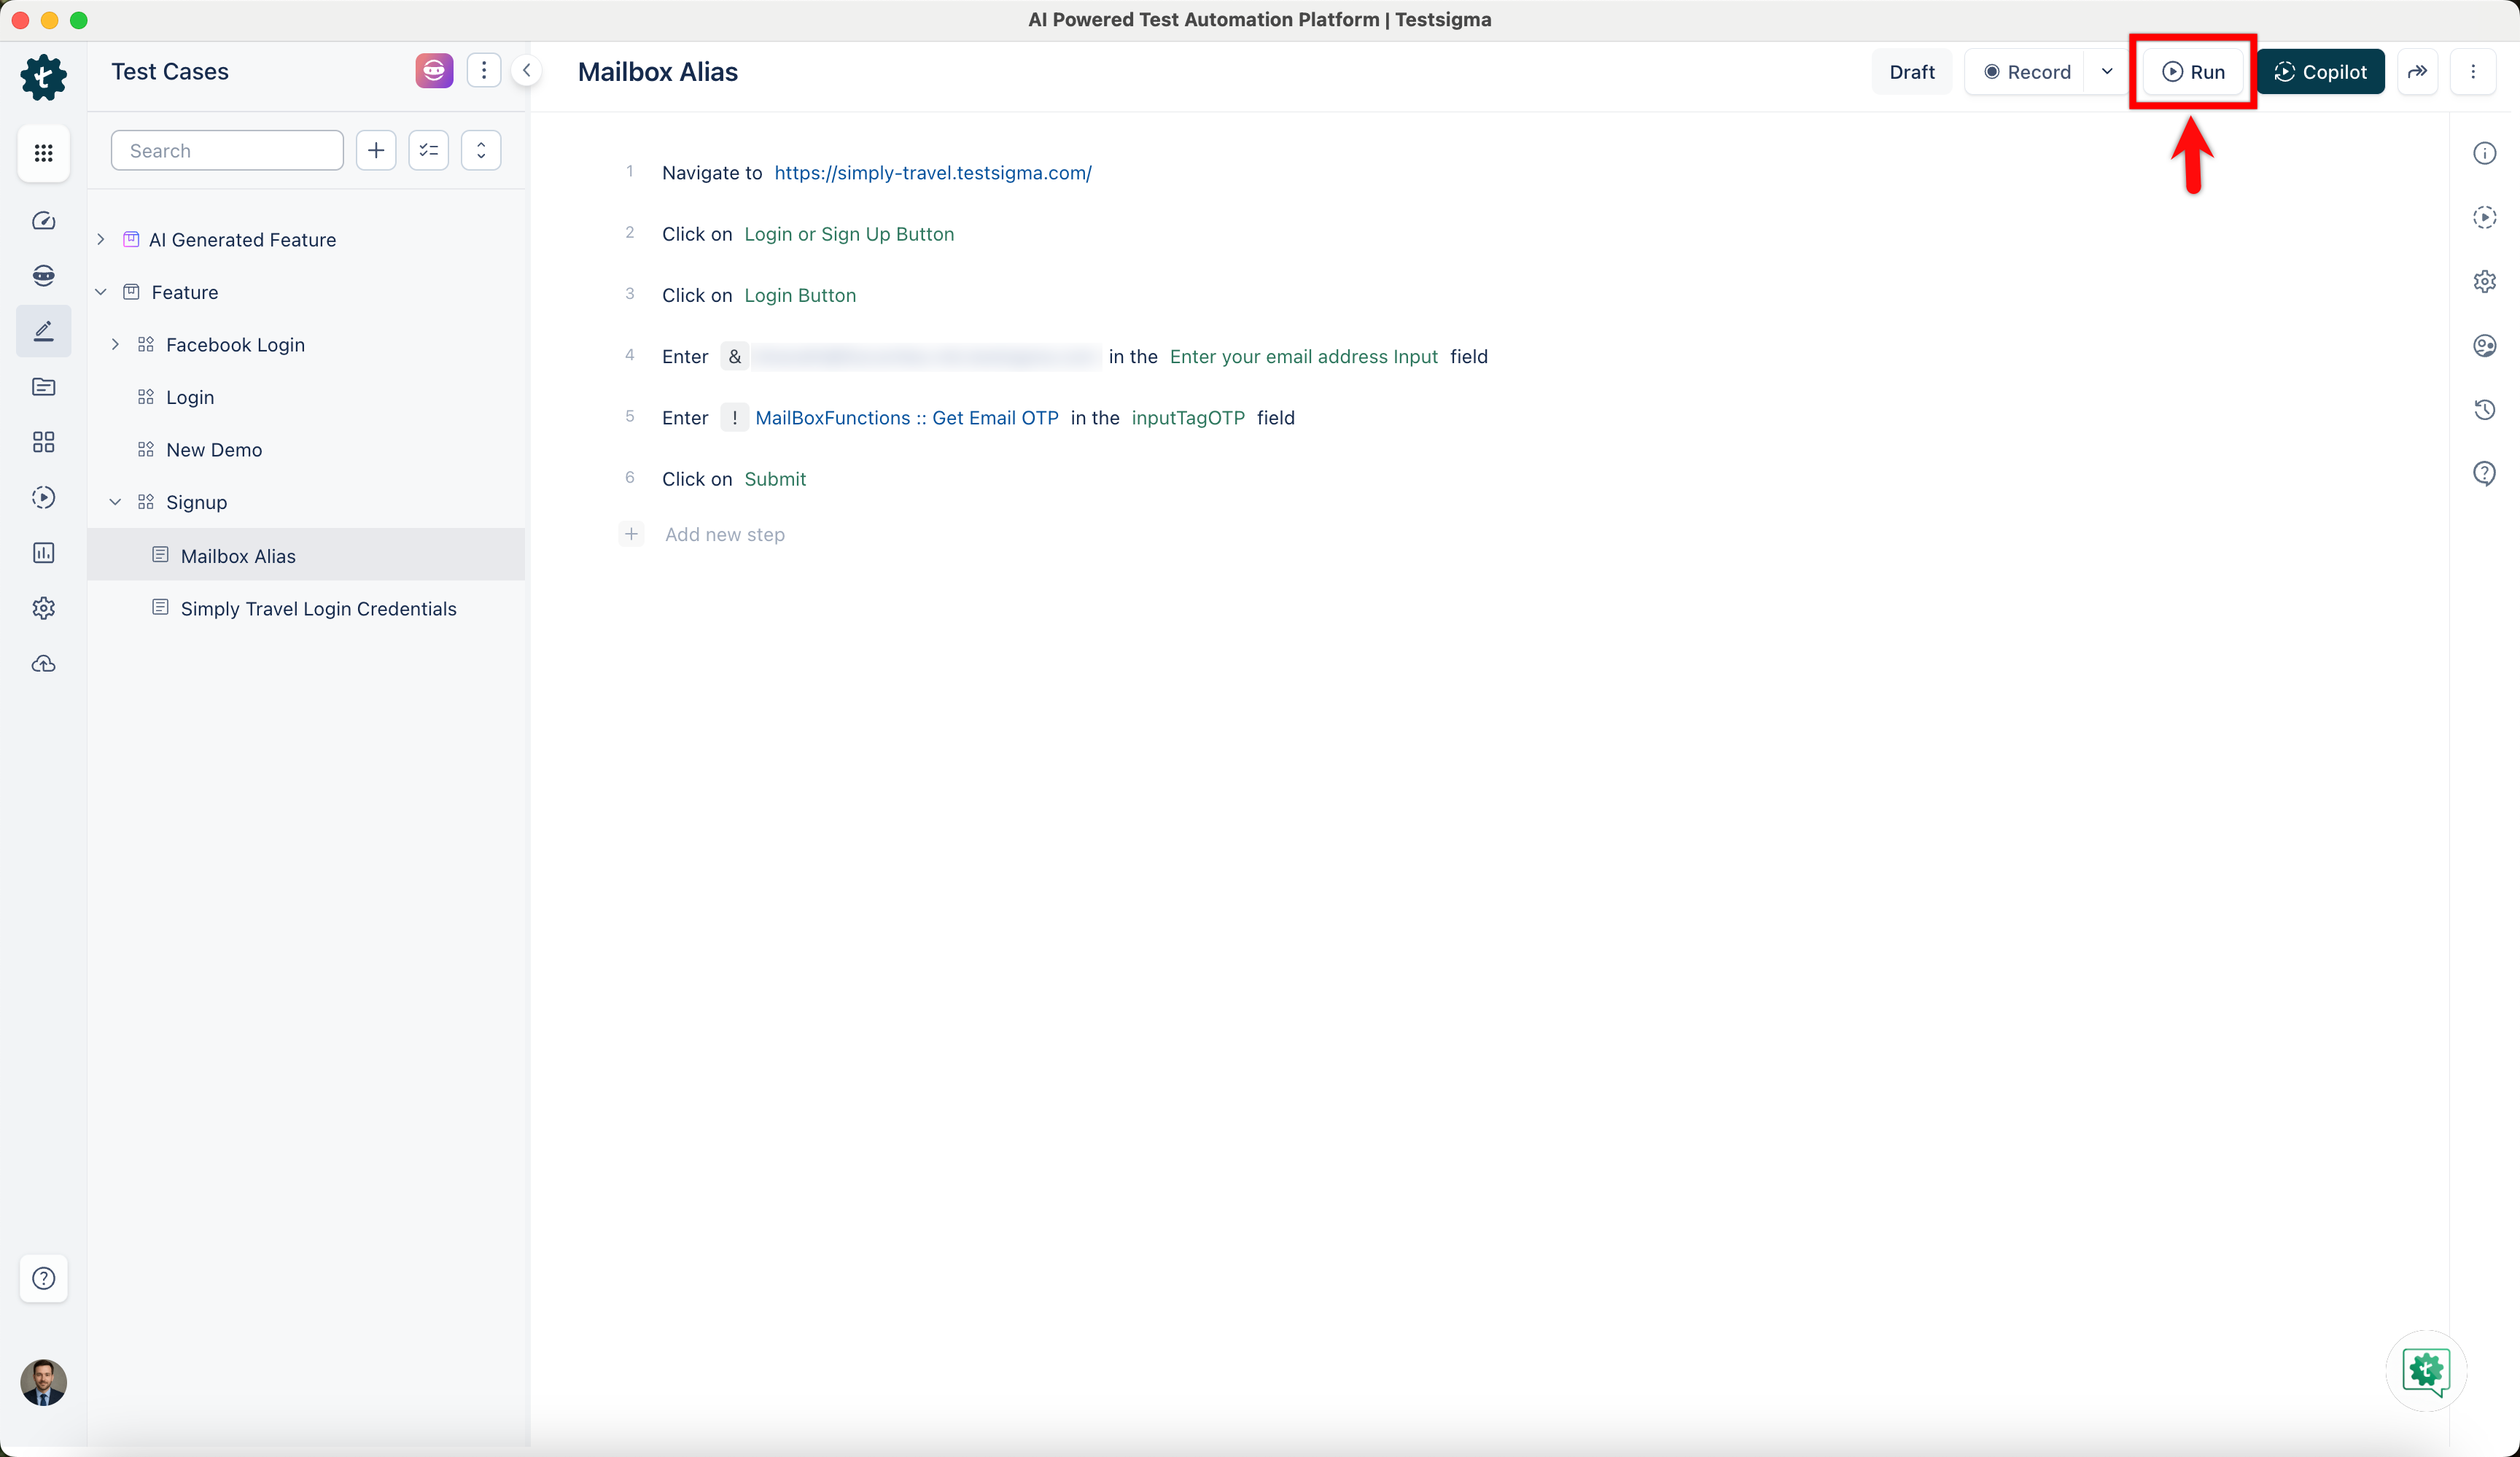The width and height of the screenshot is (2520, 1457).
Task: Open the Record dropdown arrow
Action: pyautogui.click(x=2107, y=72)
